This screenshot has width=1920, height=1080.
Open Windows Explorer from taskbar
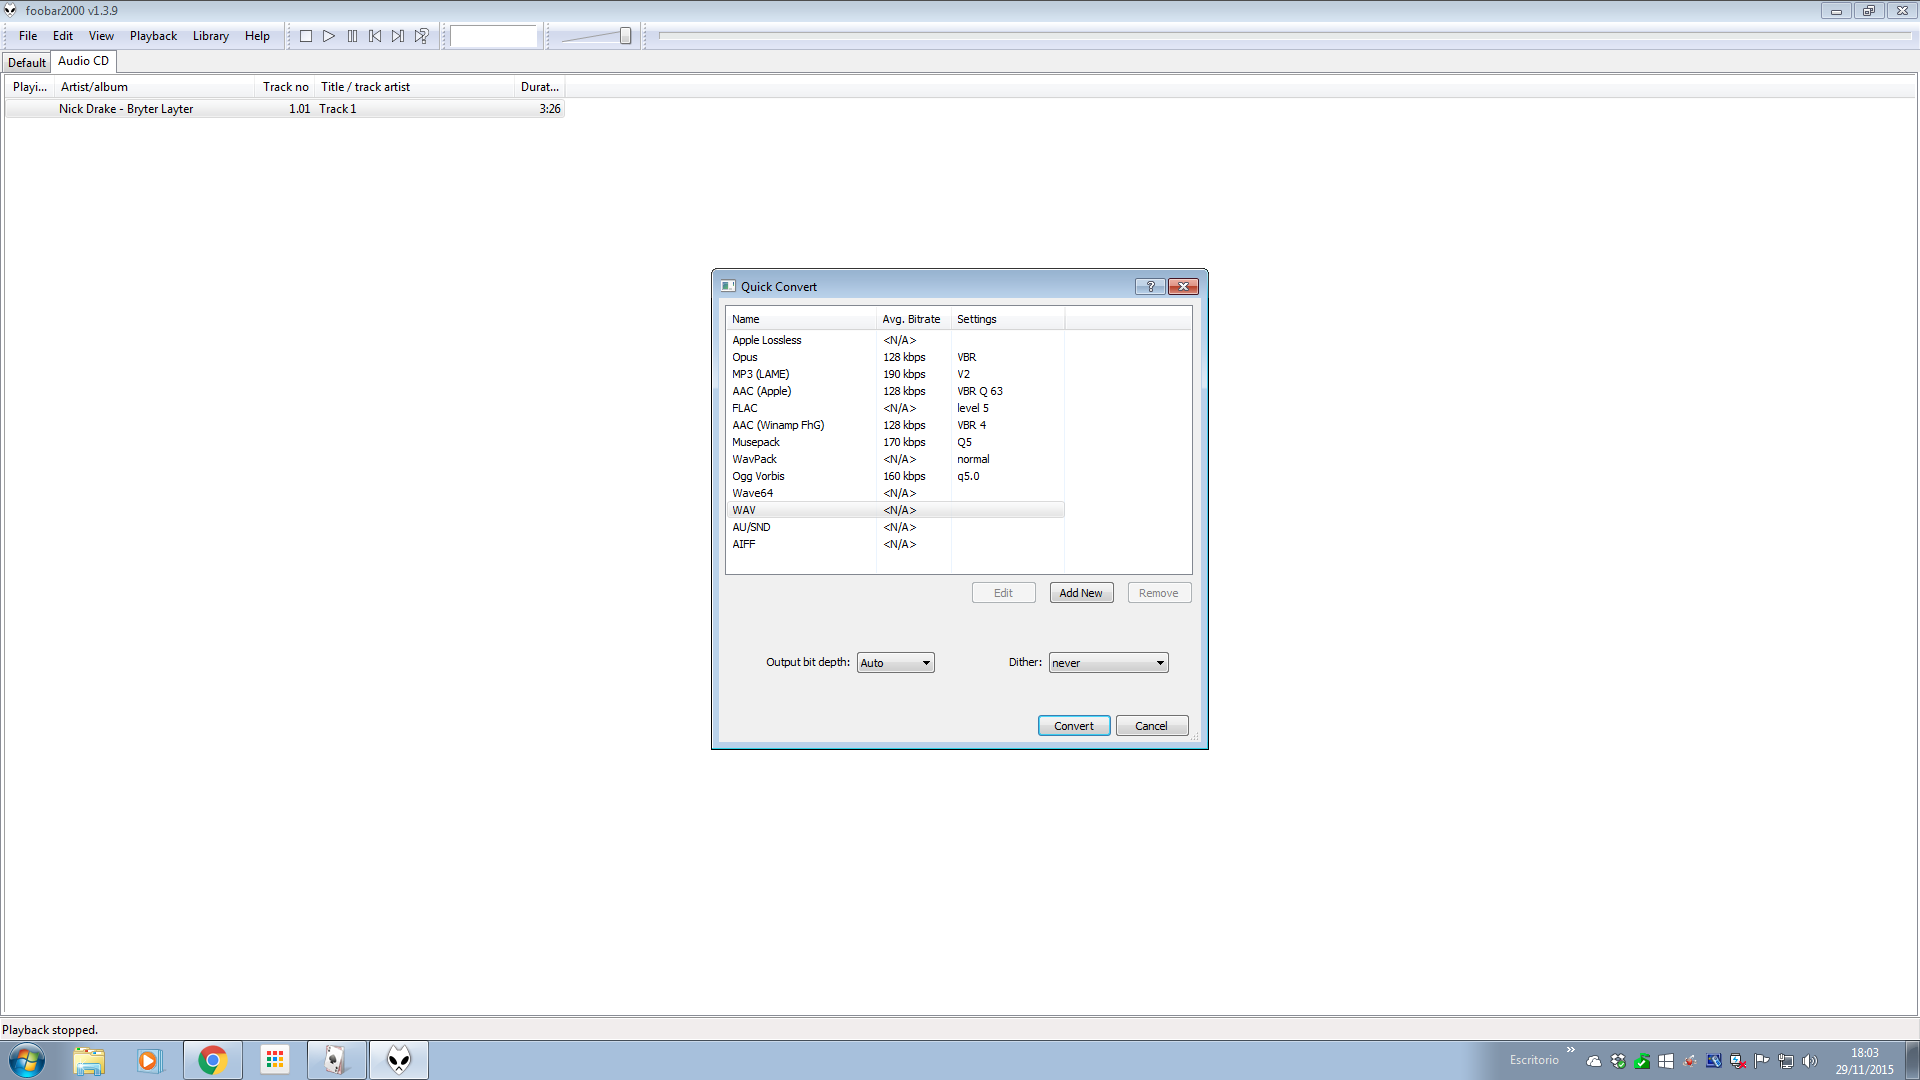(89, 1060)
